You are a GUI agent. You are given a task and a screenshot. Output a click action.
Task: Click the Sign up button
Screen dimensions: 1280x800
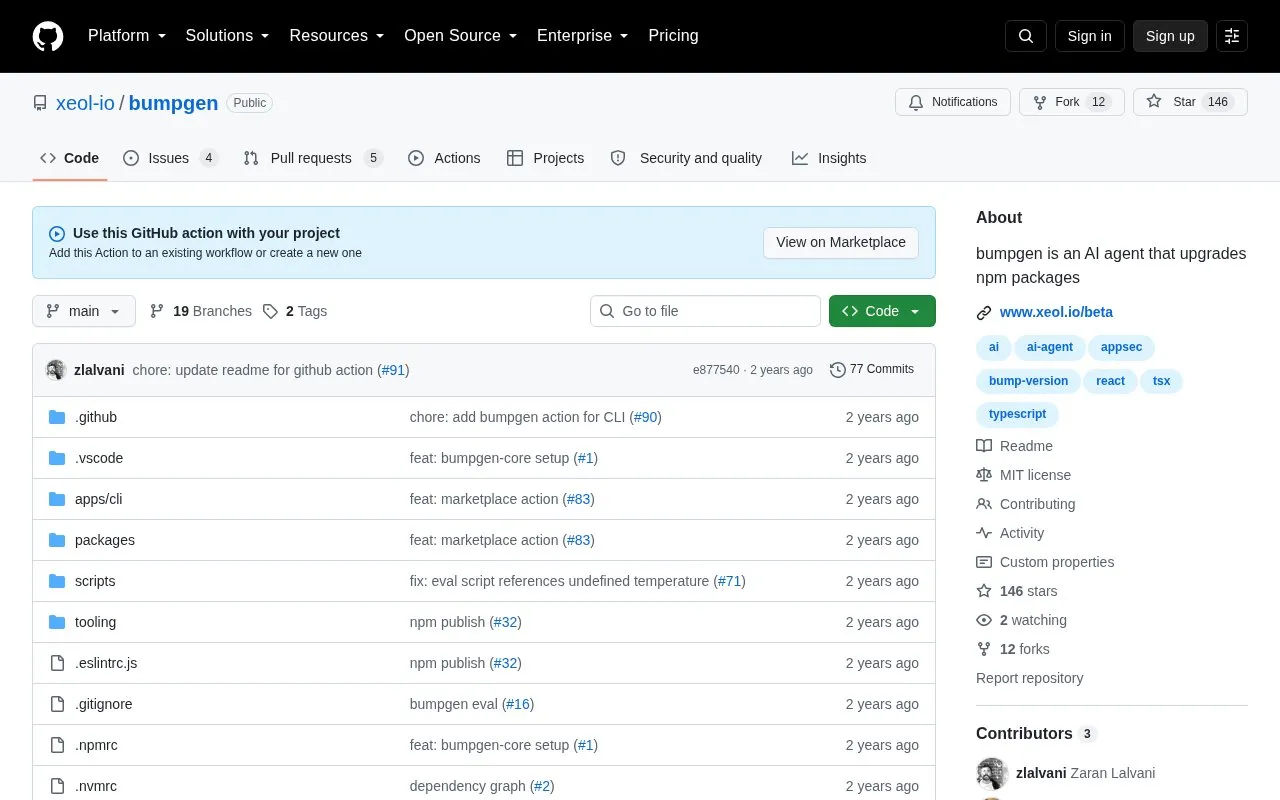1170,36
